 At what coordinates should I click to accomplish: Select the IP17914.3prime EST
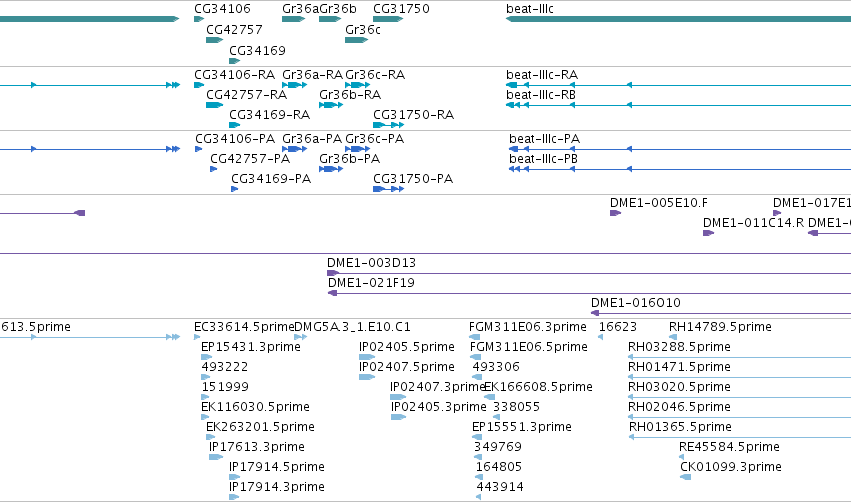pyautogui.click(x=234, y=497)
